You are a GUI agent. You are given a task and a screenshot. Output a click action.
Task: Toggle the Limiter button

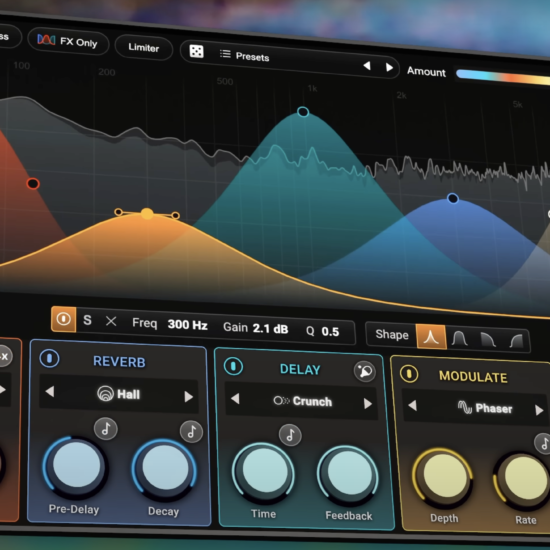143,47
